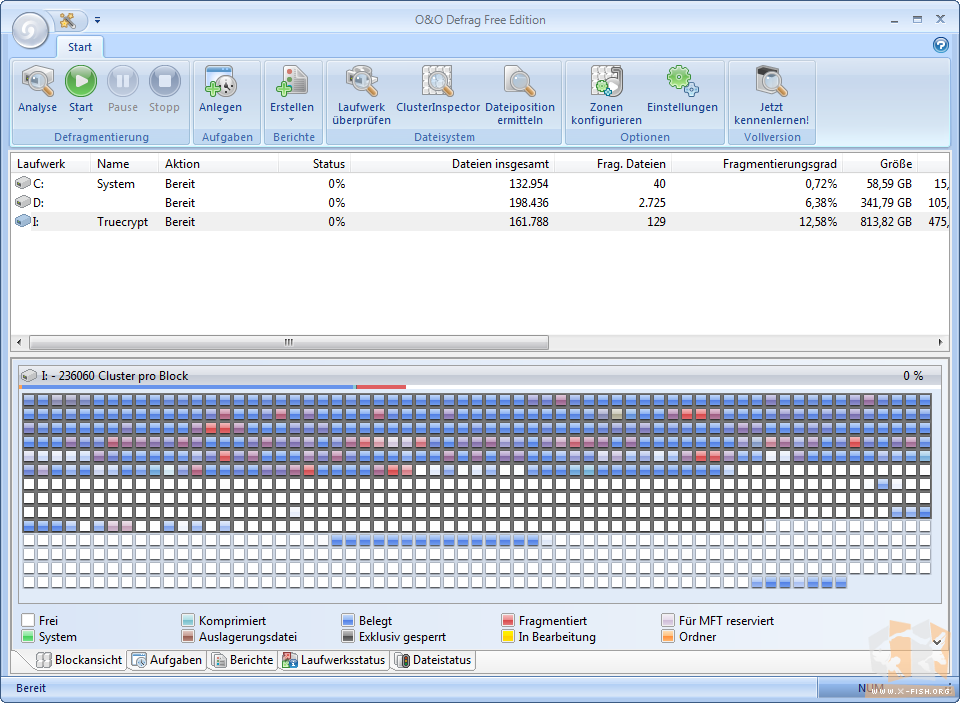Switch to Blockansicht tab

tap(78, 660)
